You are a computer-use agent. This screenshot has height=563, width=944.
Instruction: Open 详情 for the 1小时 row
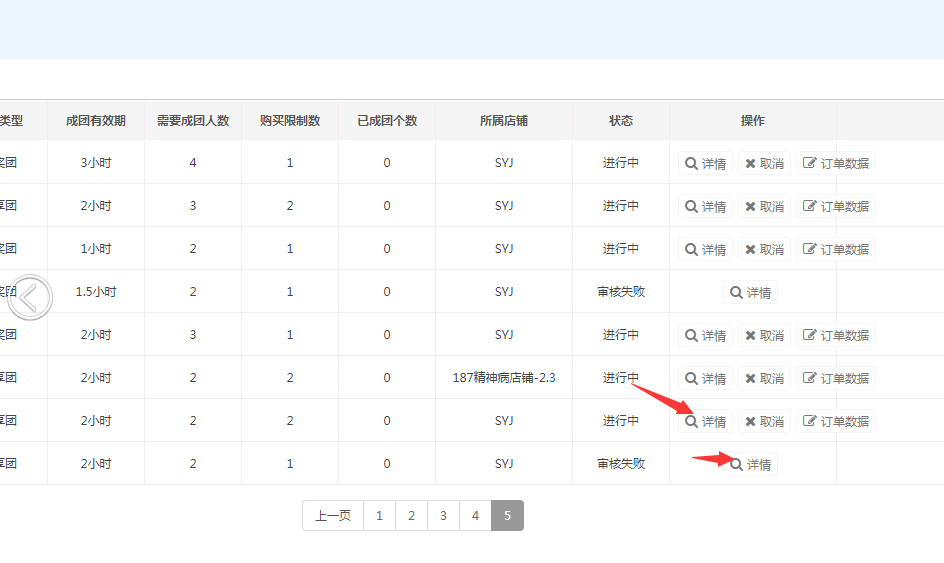click(705, 249)
